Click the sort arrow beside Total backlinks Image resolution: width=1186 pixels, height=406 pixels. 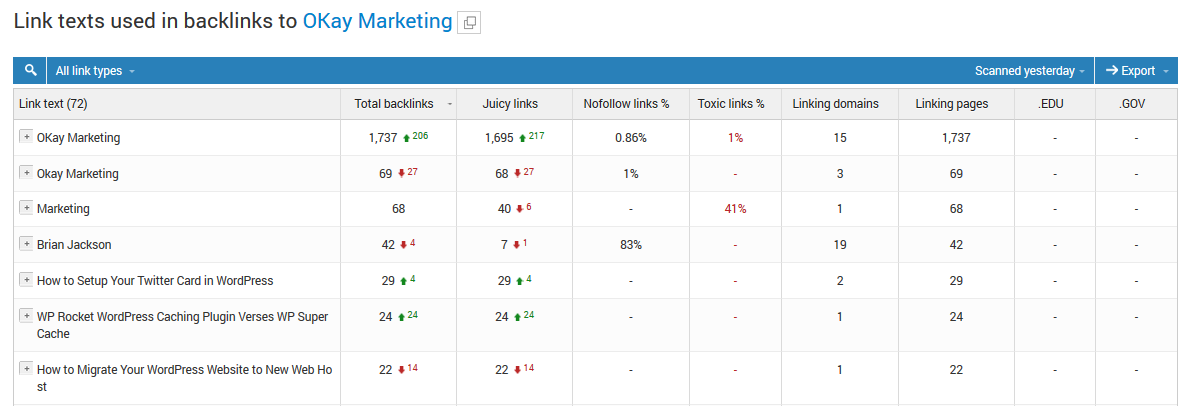[x=450, y=104]
